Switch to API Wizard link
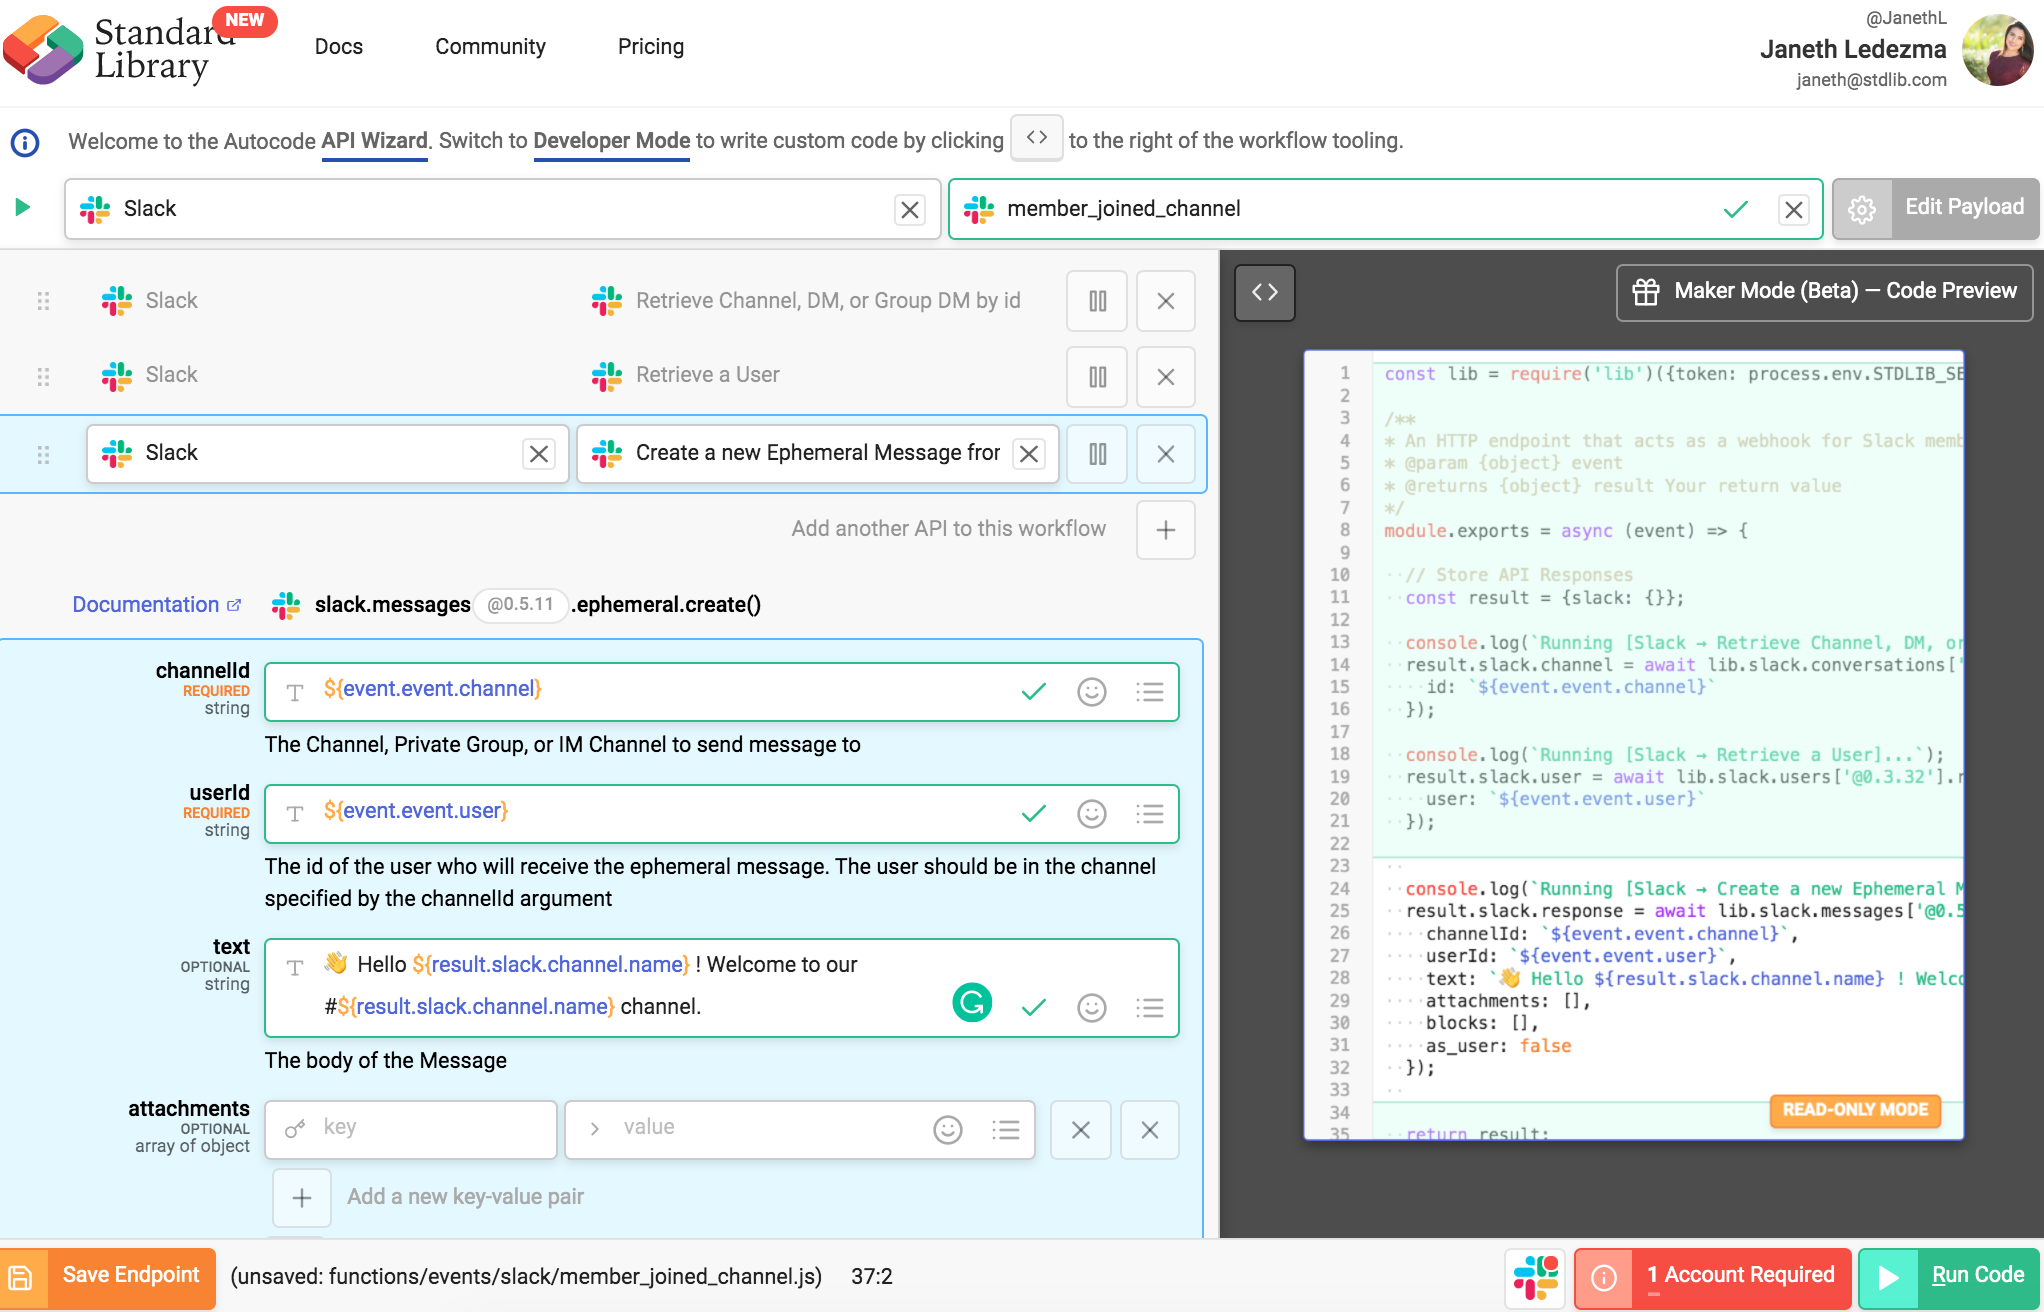2044x1312 pixels. (374, 141)
